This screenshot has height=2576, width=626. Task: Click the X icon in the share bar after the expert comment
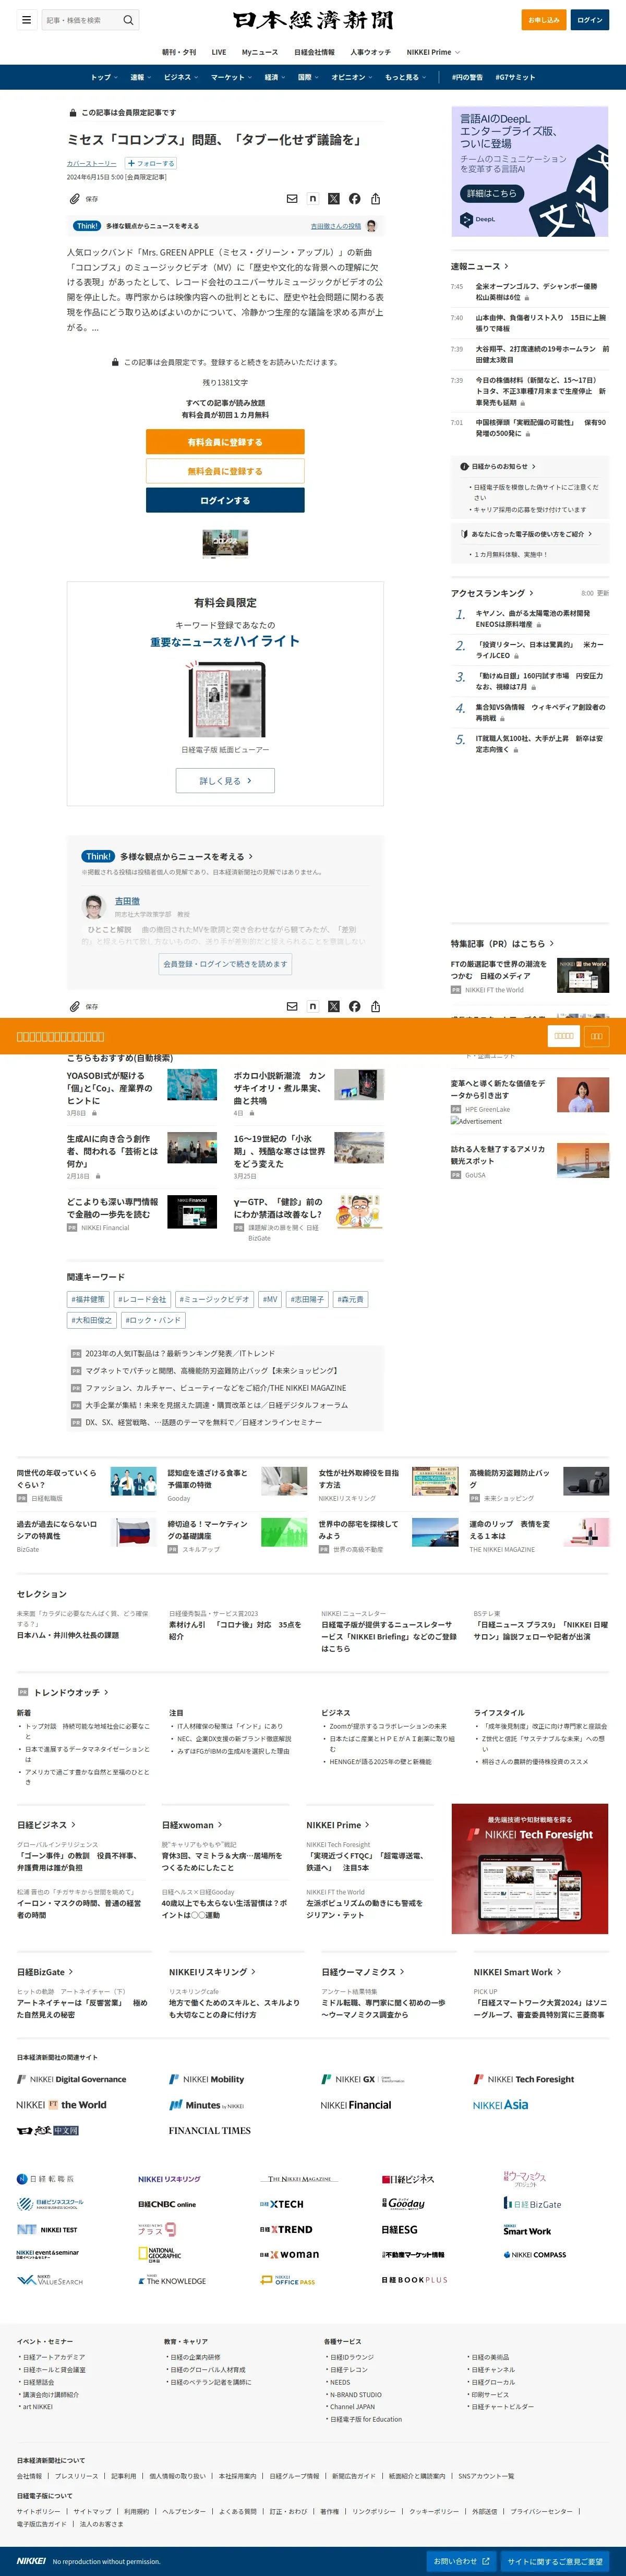pyautogui.click(x=334, y=1006)
